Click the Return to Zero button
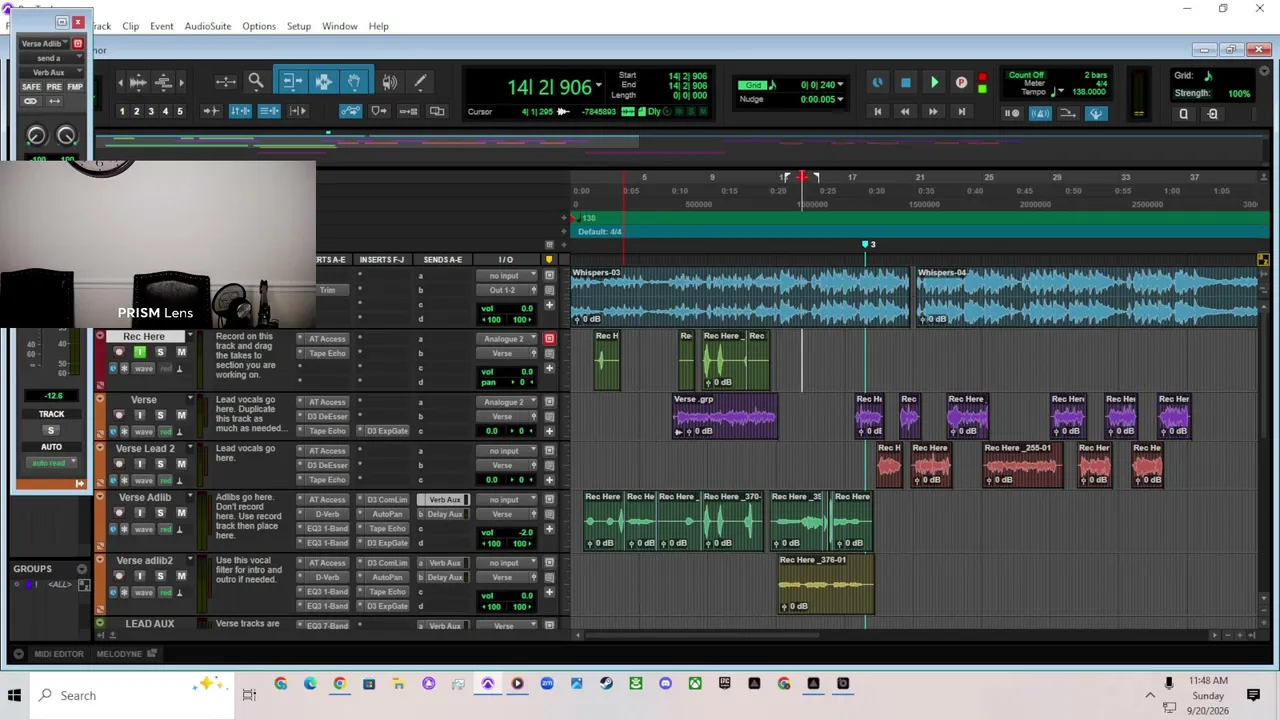Image resolution: width=1280 pixels, height=720 pixels. click(x=878, y=112)
